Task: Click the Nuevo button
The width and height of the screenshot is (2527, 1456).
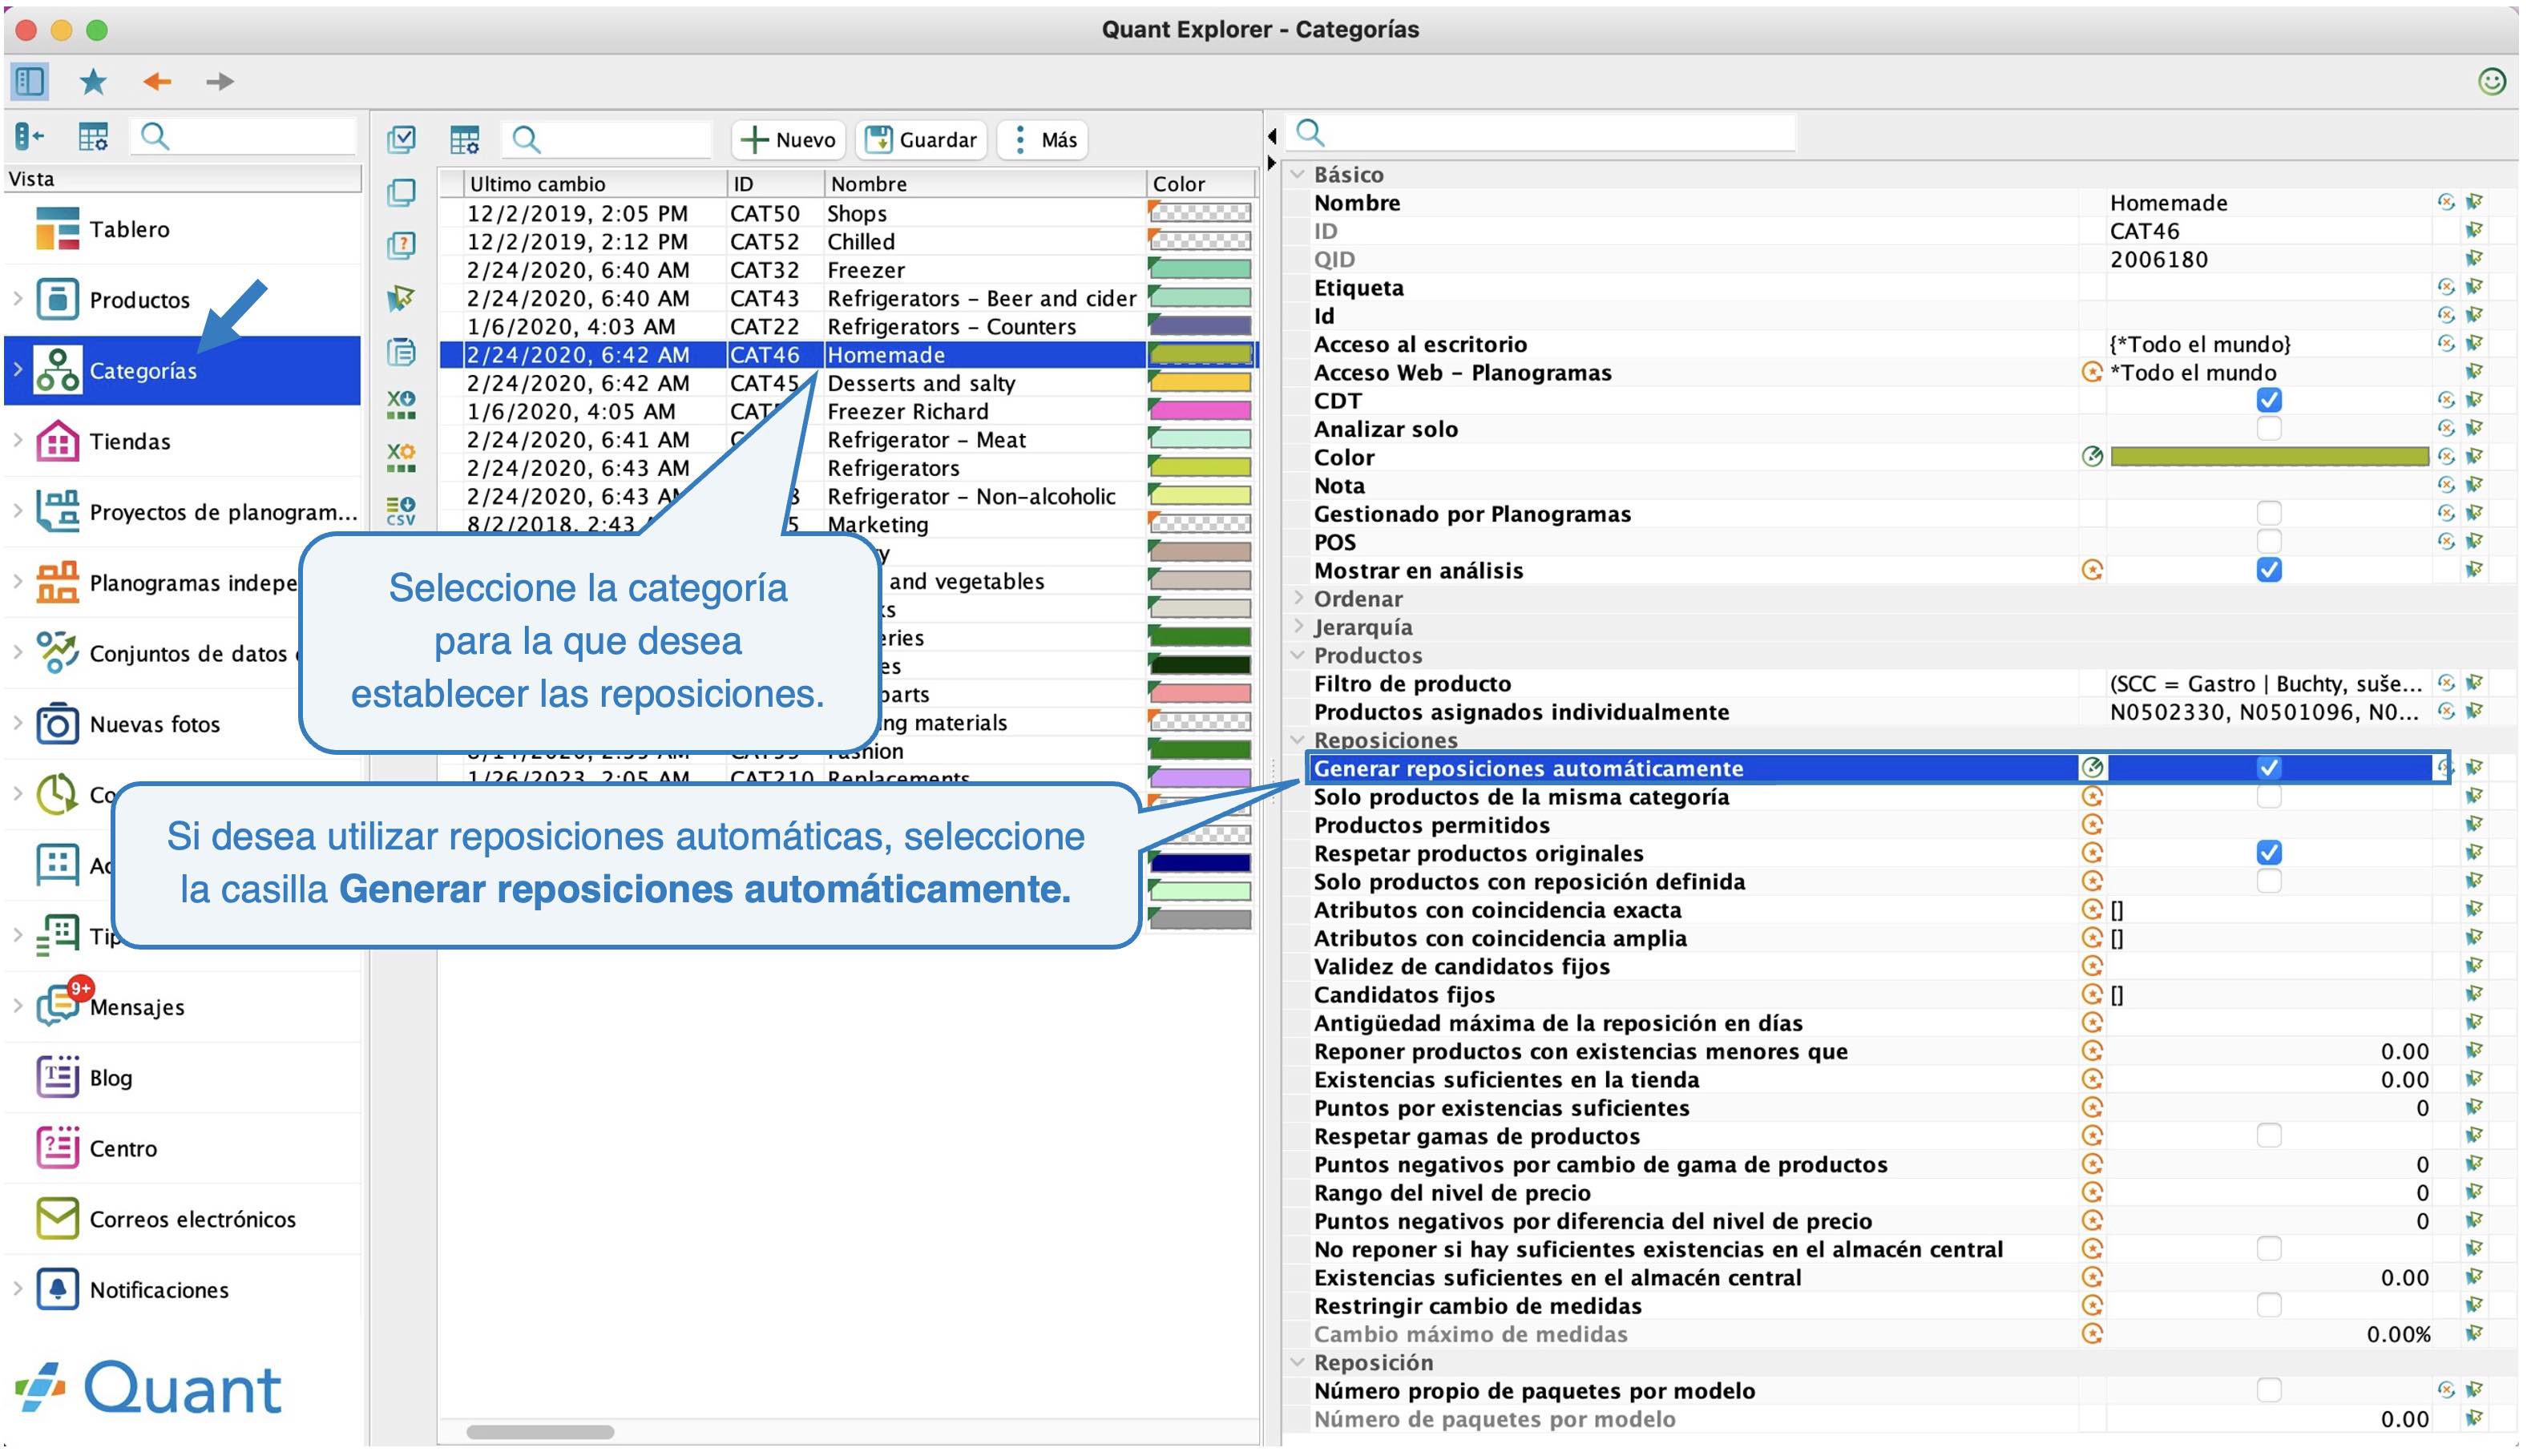Action: pyautogui.click(x=788, y=139)
